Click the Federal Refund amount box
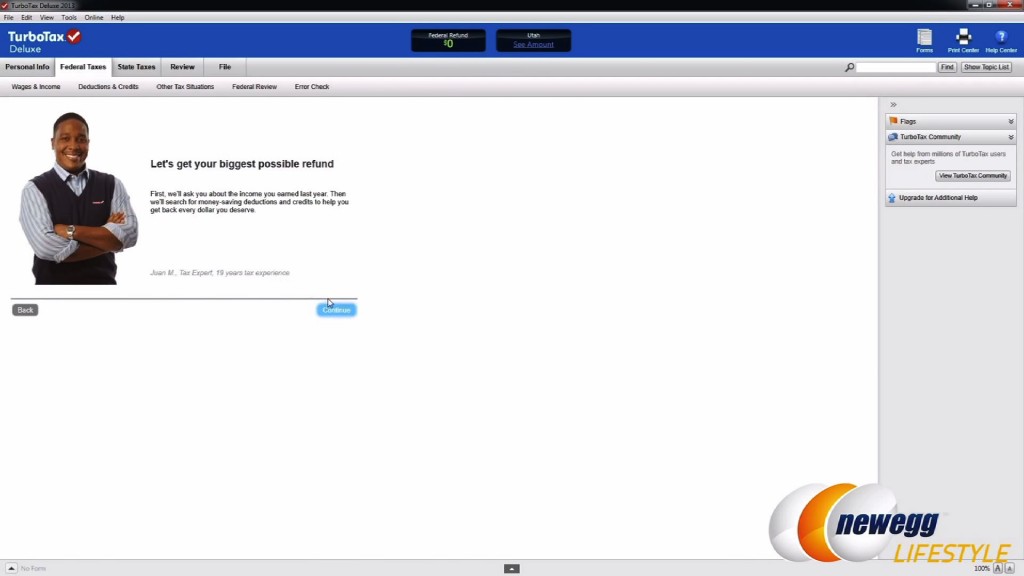Viewport: 1024px width, 576px height. pos(448,40)
